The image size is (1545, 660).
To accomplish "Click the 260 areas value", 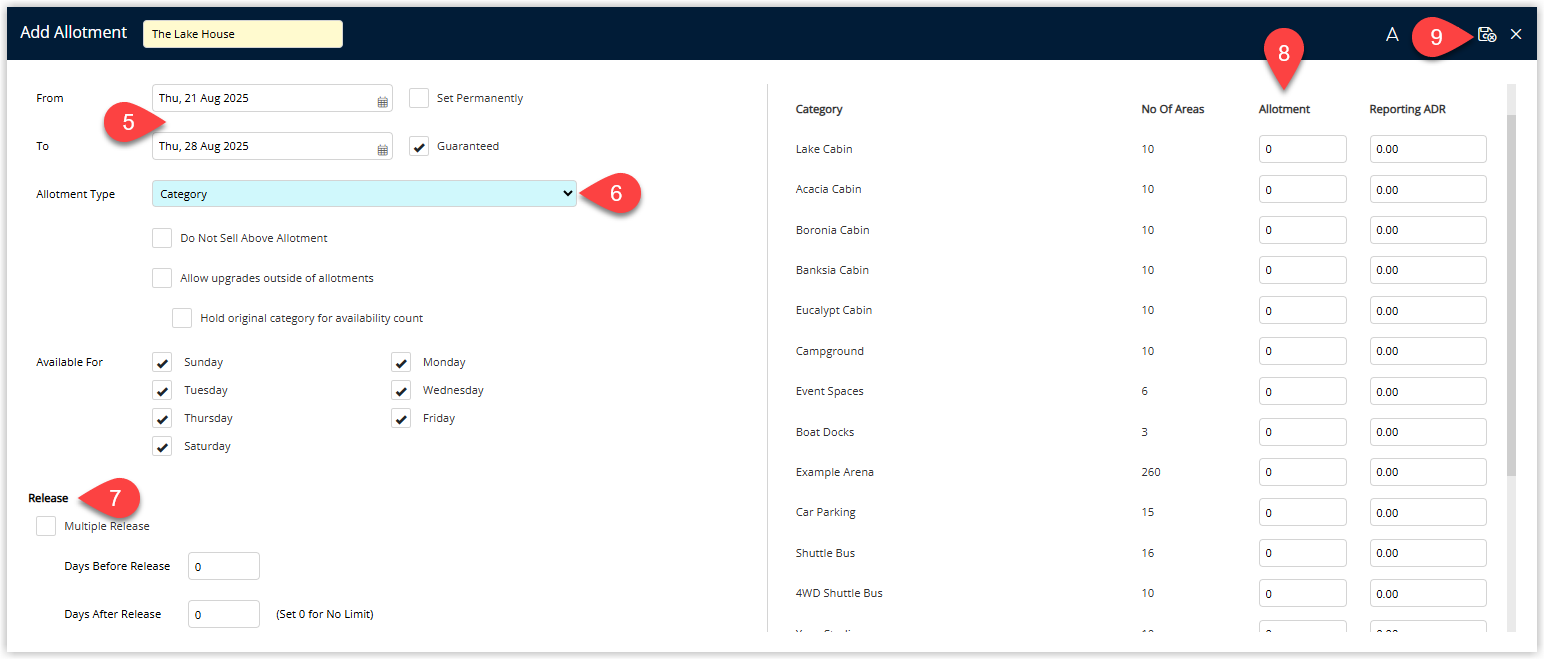I will [1151, 472].
